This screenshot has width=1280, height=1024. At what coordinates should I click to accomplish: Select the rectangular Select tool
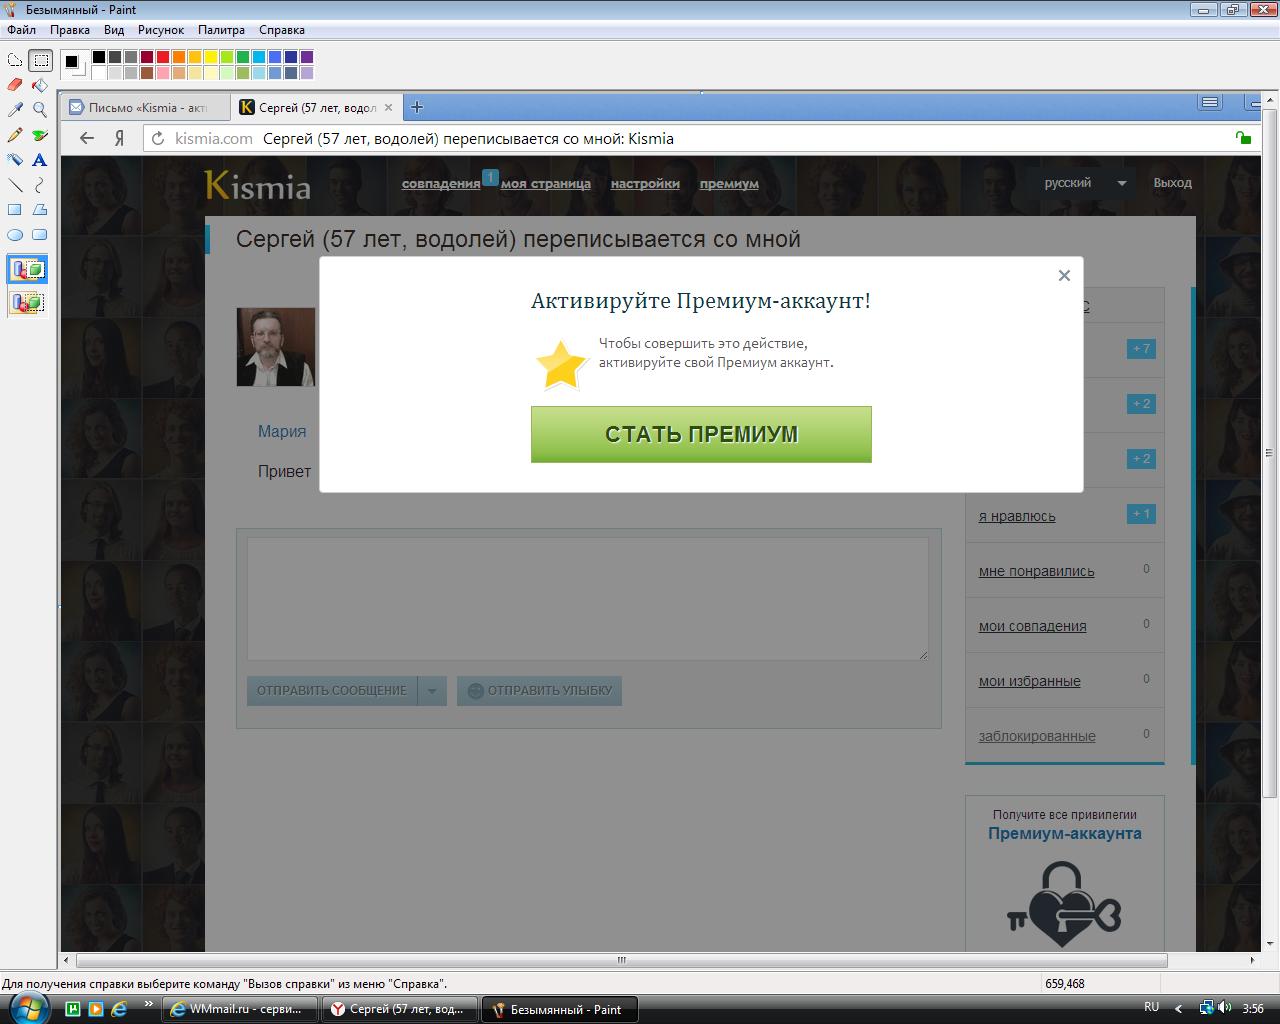click(x=40, y=60)
